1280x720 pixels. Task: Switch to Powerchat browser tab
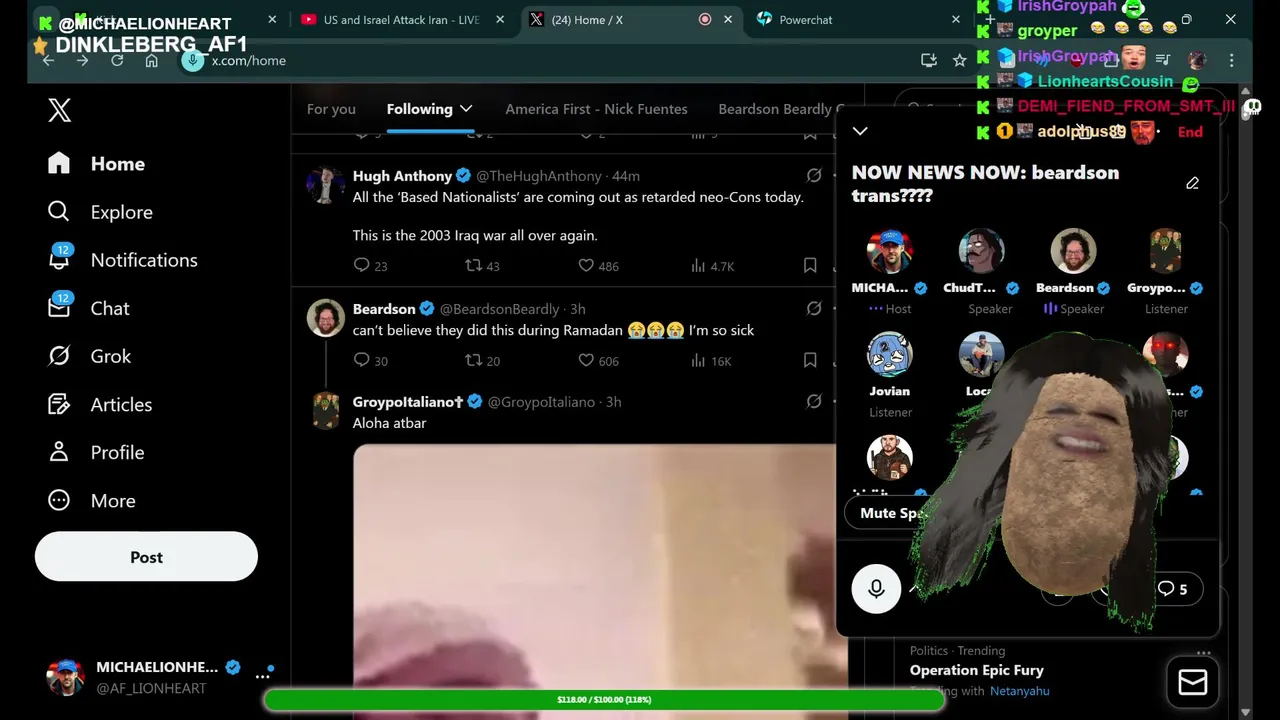click(856, 19)
